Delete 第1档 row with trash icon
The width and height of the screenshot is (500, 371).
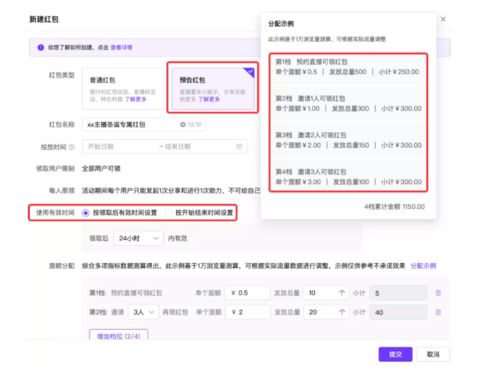coord(438,293)
